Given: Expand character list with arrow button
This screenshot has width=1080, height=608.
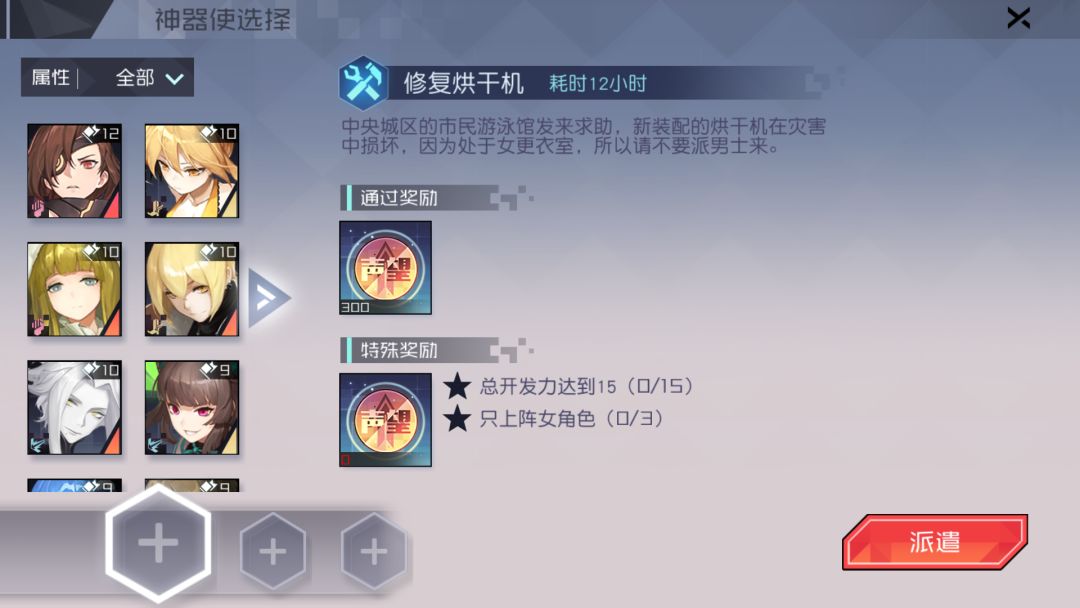Looking at the screenshot, I should tap(269, 298).
